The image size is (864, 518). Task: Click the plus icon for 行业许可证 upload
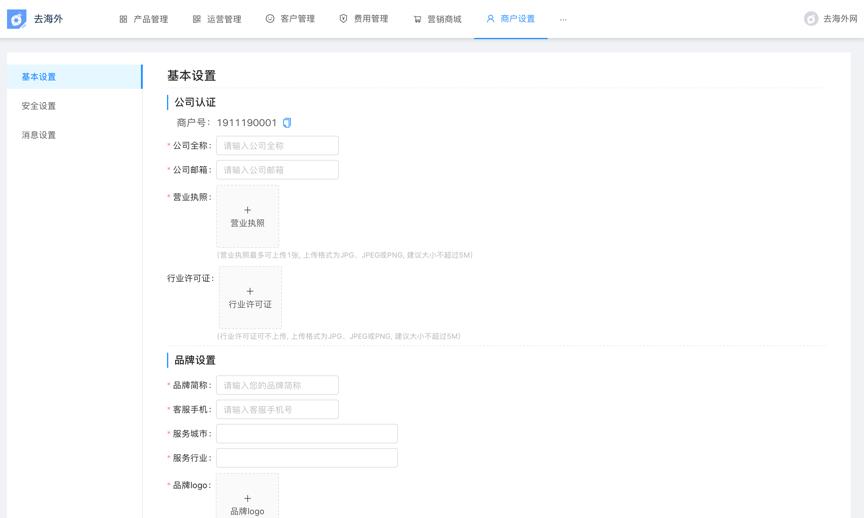[250, 291]
